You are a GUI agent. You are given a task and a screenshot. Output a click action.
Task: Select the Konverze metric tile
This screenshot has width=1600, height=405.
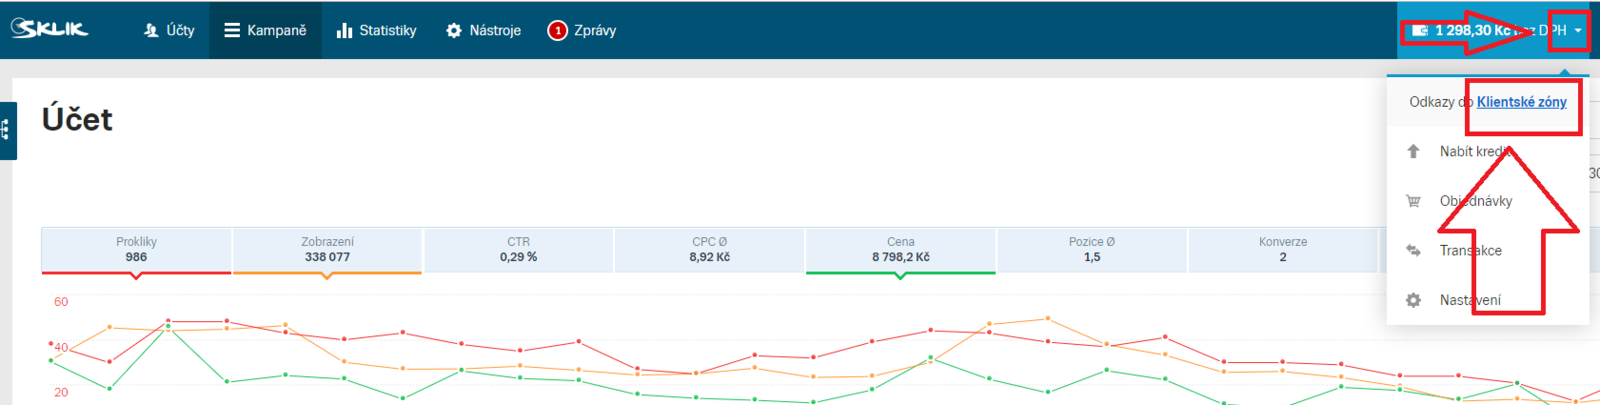[x=1282, y=250]
